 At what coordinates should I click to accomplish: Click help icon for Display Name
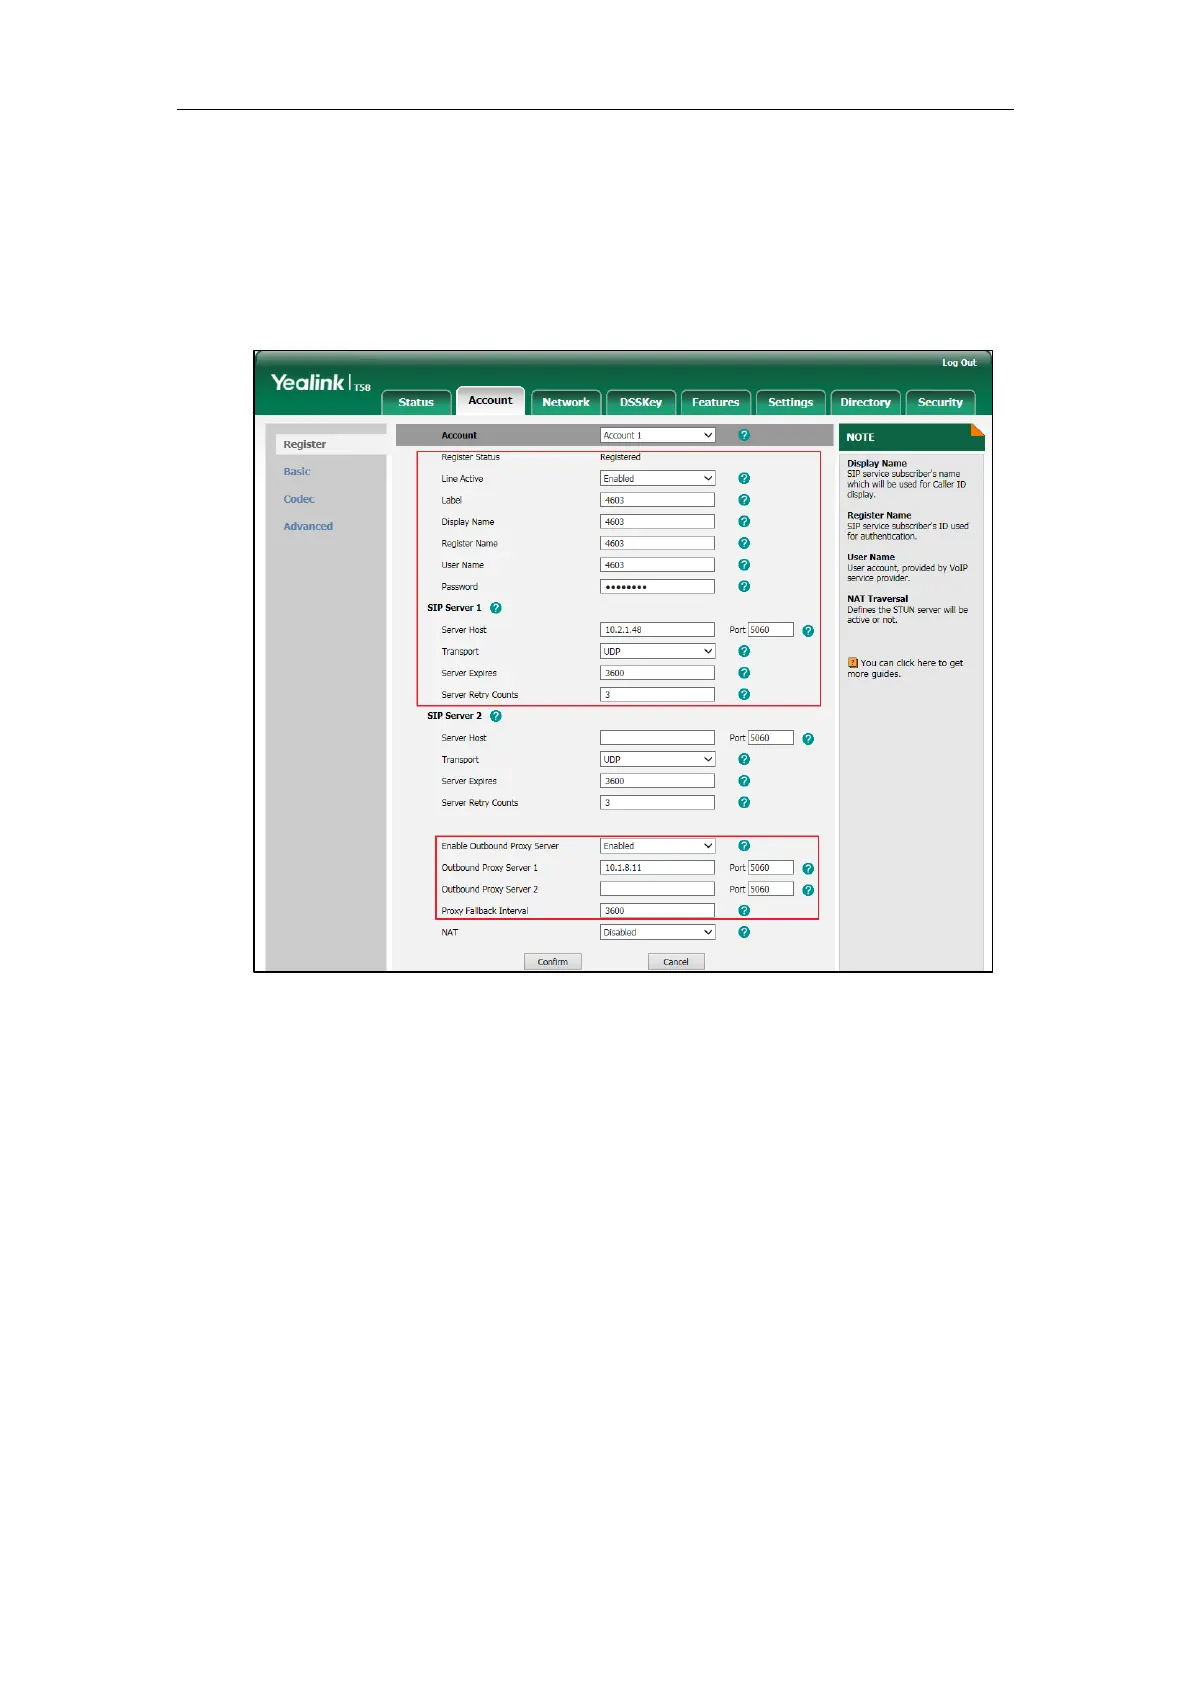(x=744, y=522)
